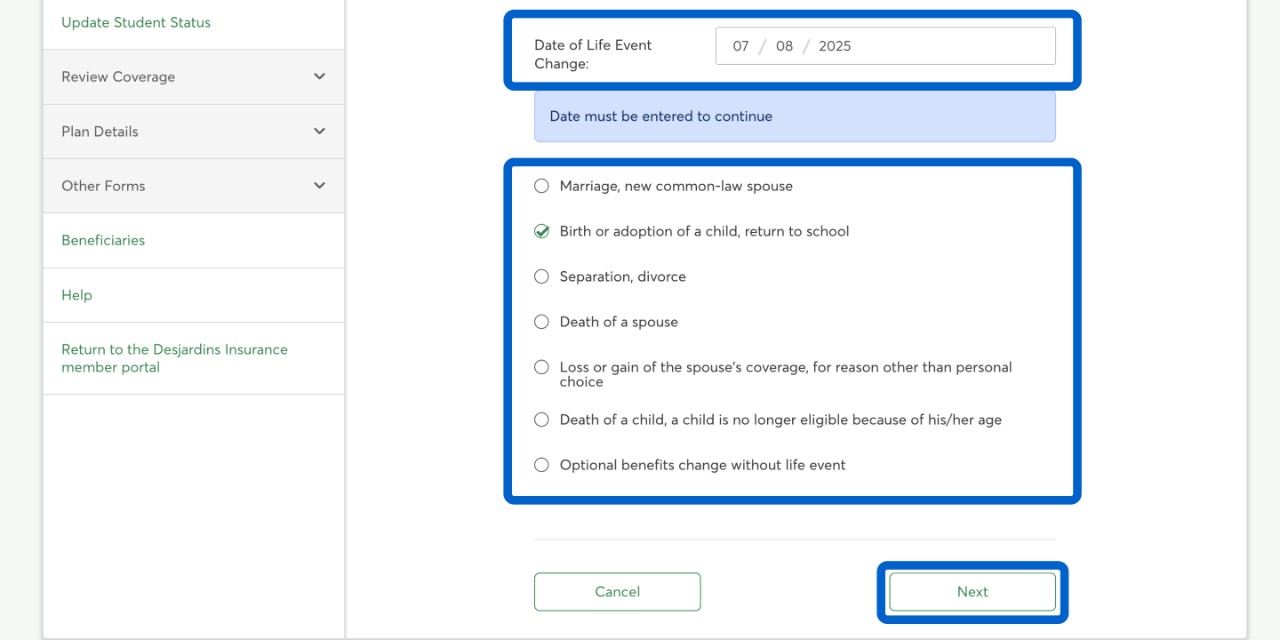Click the year field showing 2025
The image size is (1280, 640).
(x=835, y=46)
